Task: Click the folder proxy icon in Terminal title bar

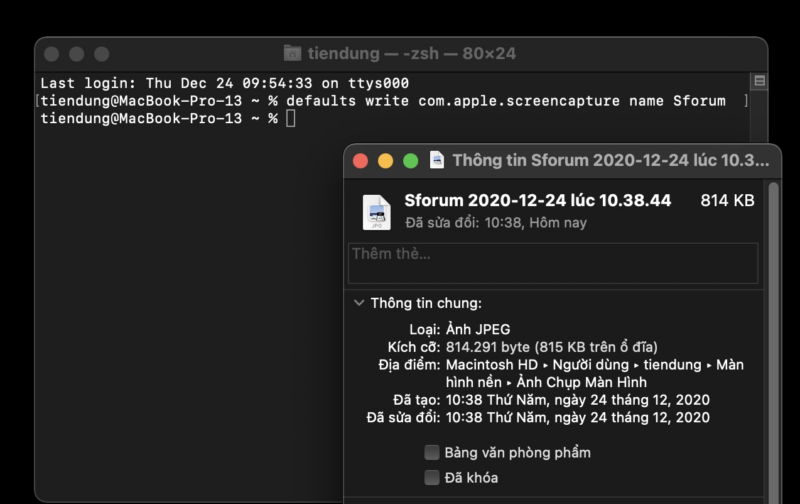Action: (x=292, y=53)
